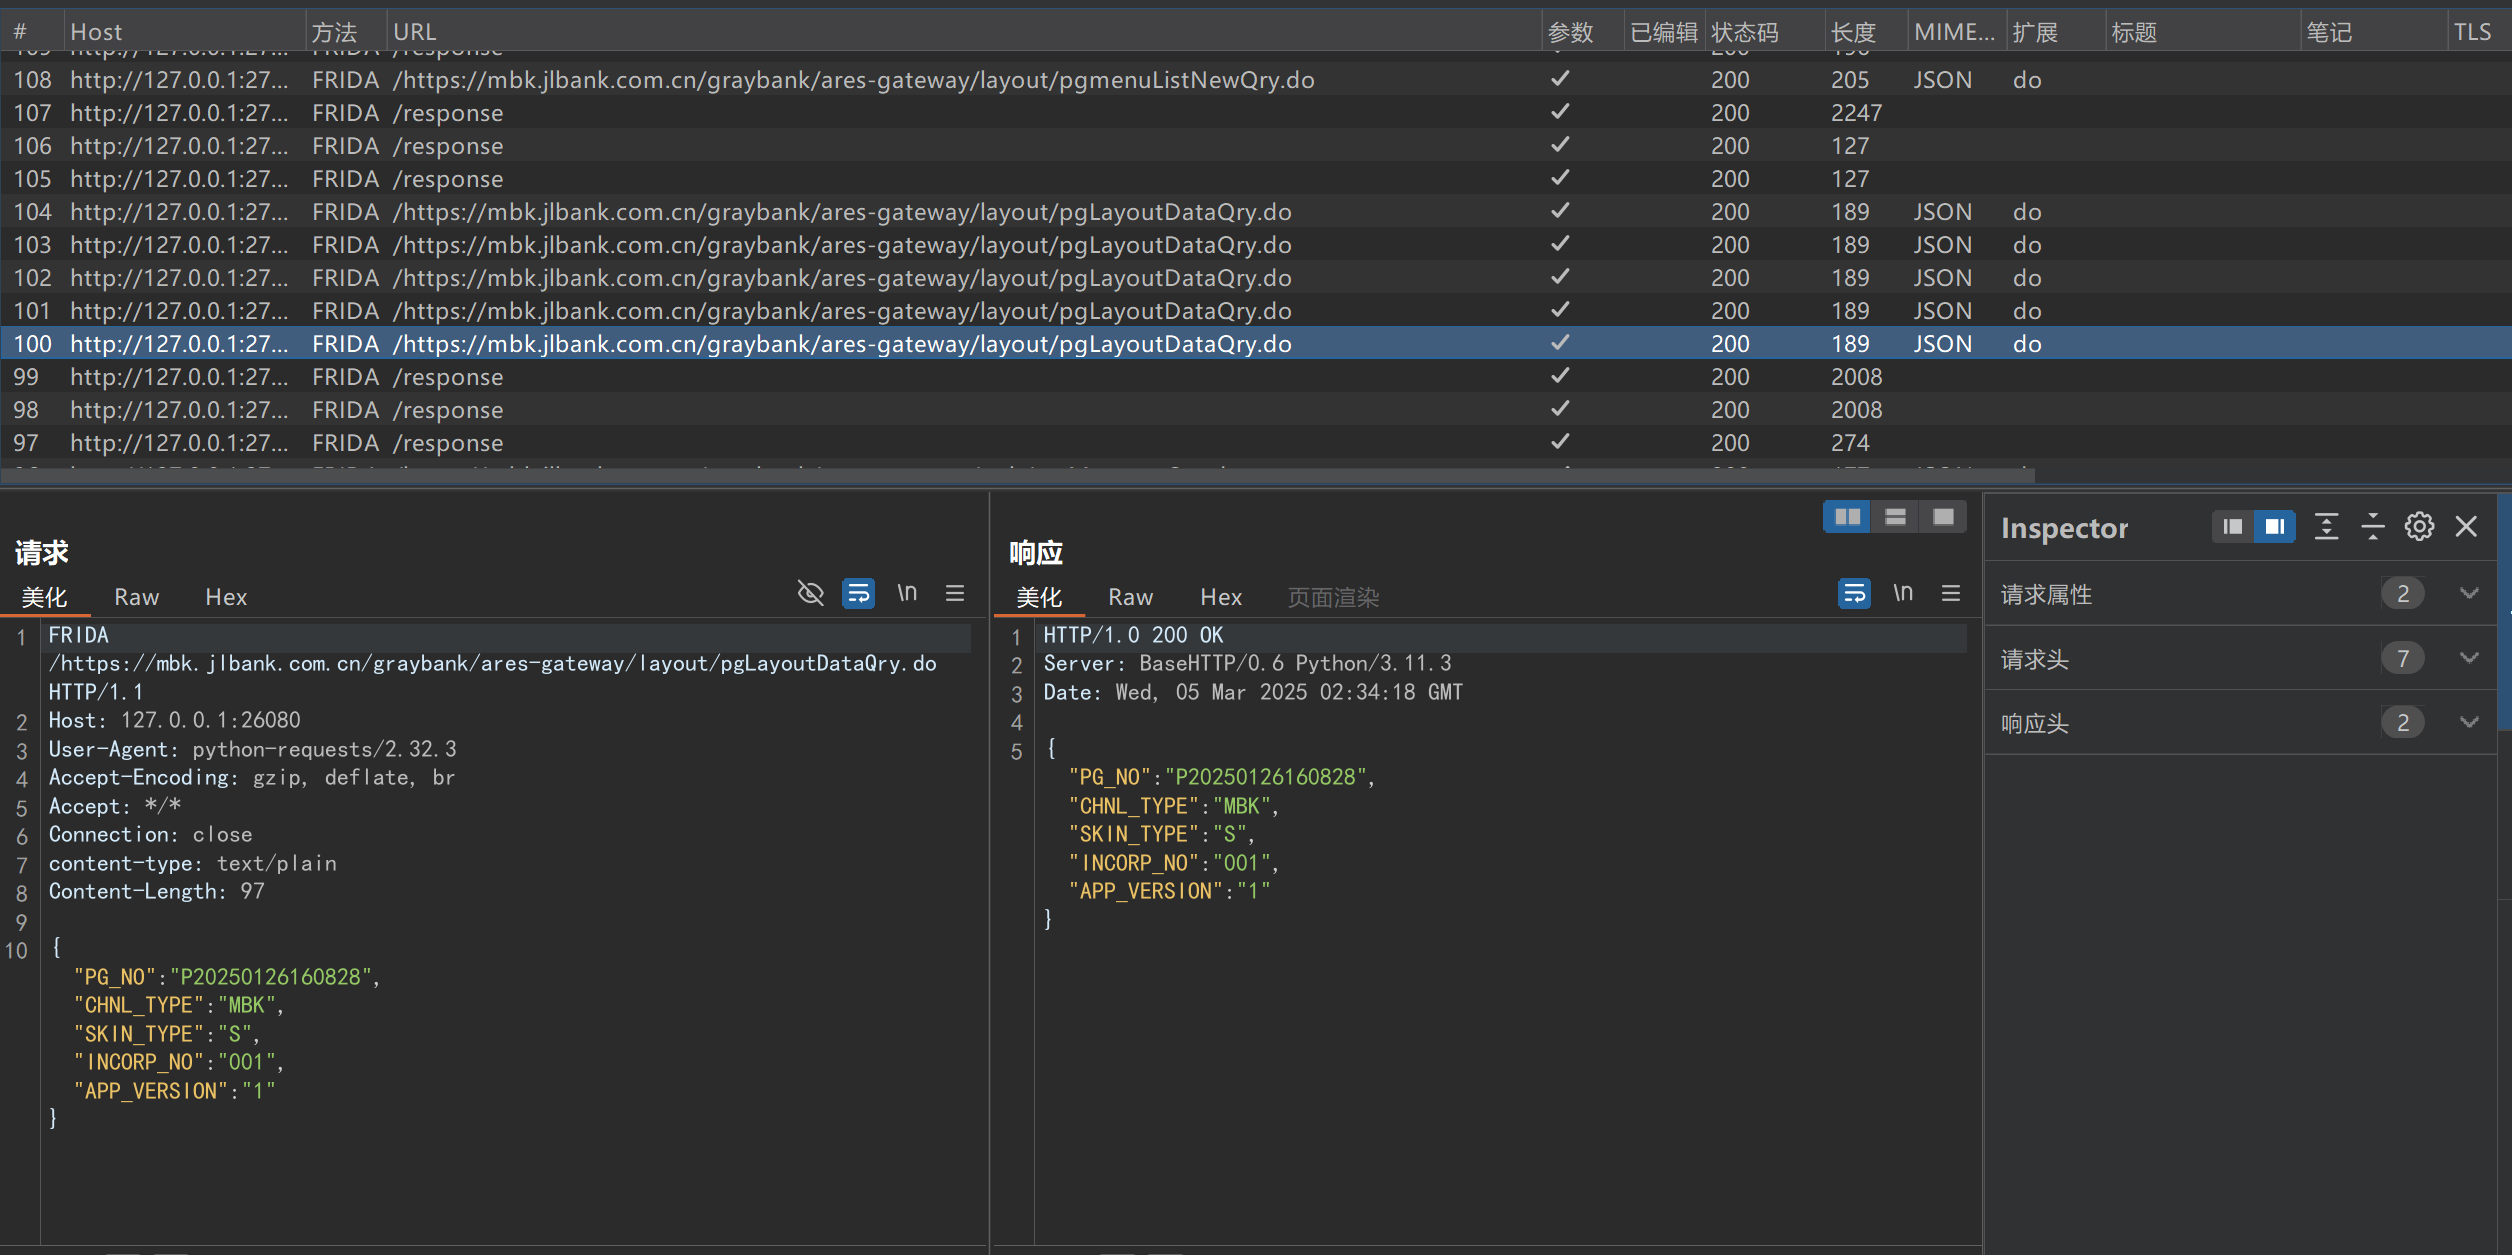The height and width of the screenshot is (1255, 2512).
Task: Sort history by 状态码 column header
Action: click(1744, 33)
